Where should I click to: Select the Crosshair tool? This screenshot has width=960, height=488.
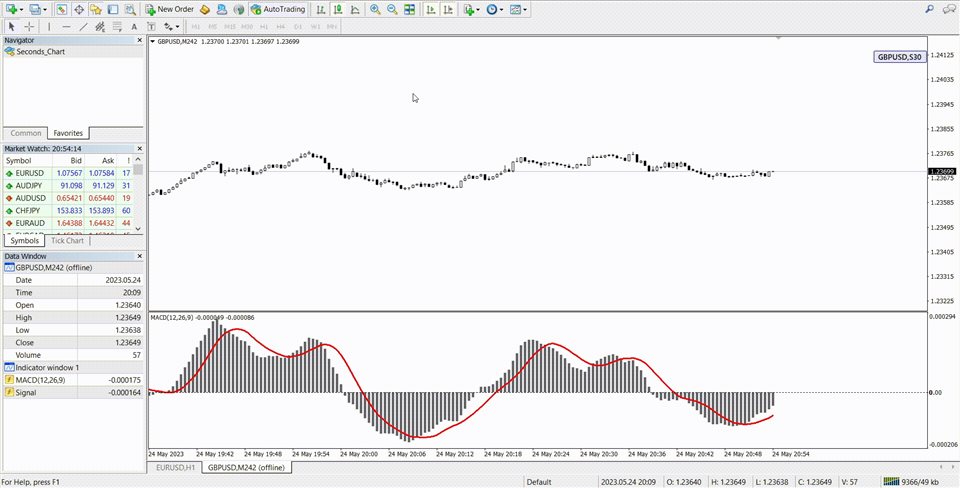click(x=30, y=26)
